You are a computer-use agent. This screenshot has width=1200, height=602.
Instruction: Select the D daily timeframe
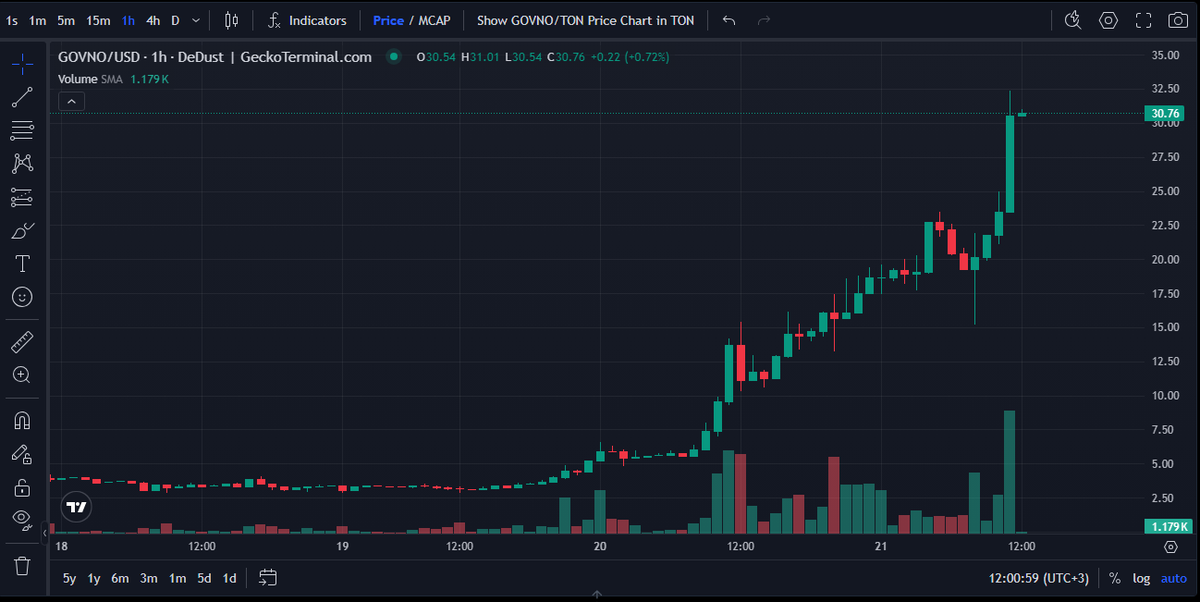click(175, 20)
